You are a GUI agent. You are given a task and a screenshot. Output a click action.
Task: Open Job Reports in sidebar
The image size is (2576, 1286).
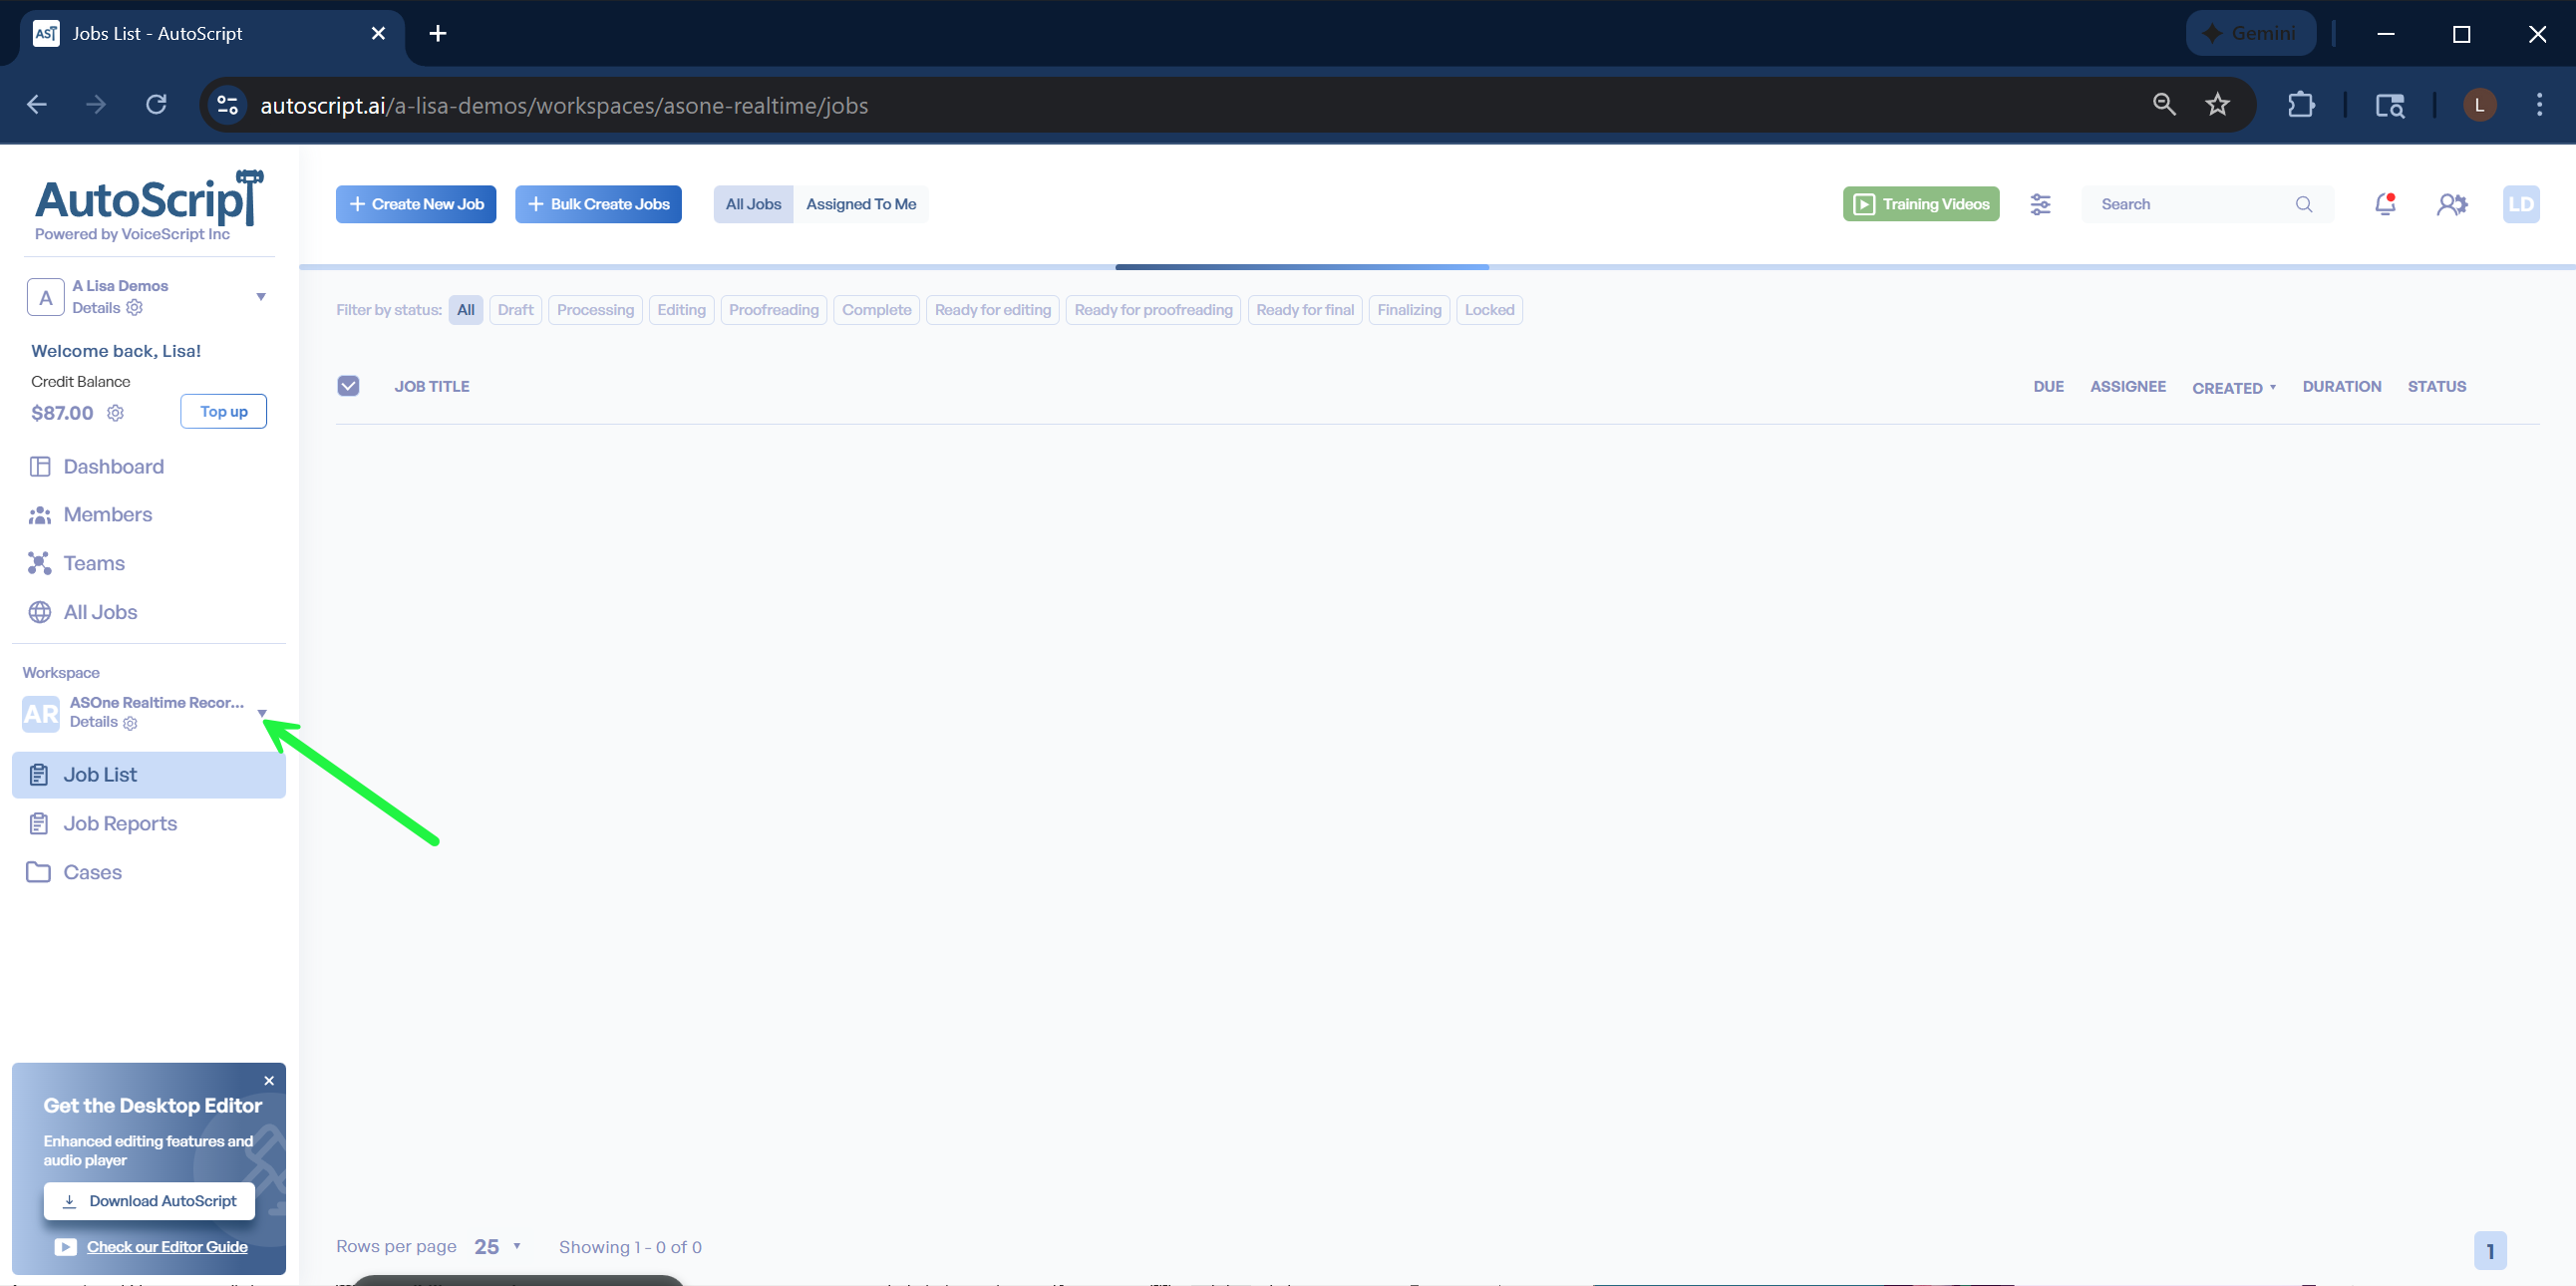click(x=120, y=823)
